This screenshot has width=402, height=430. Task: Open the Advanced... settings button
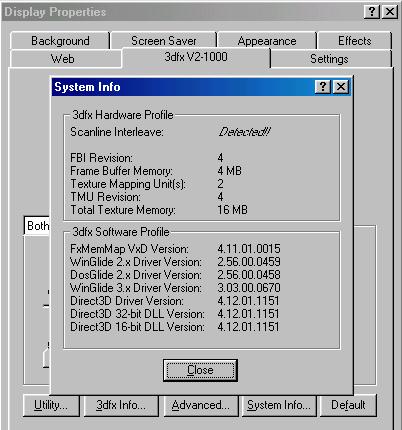pos(201,405)
